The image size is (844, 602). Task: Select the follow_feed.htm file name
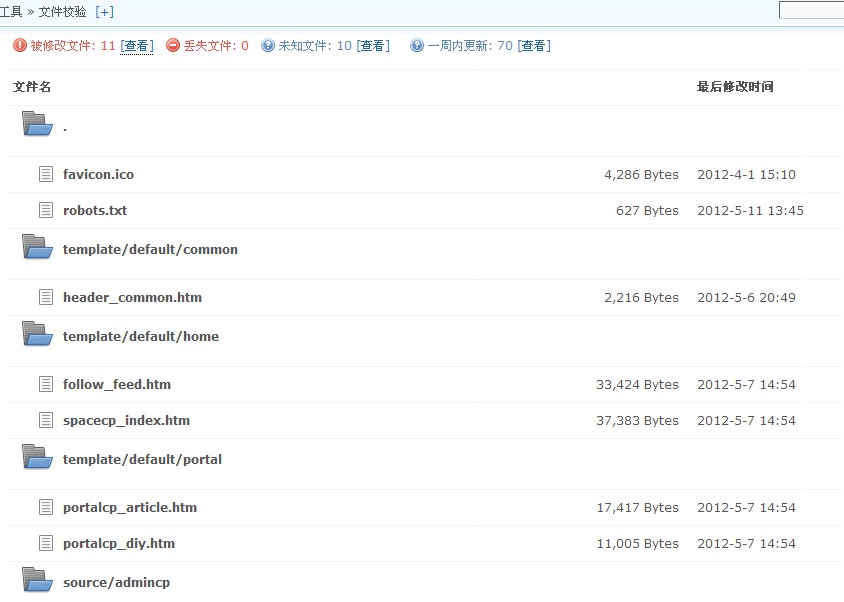pos(116,384)
